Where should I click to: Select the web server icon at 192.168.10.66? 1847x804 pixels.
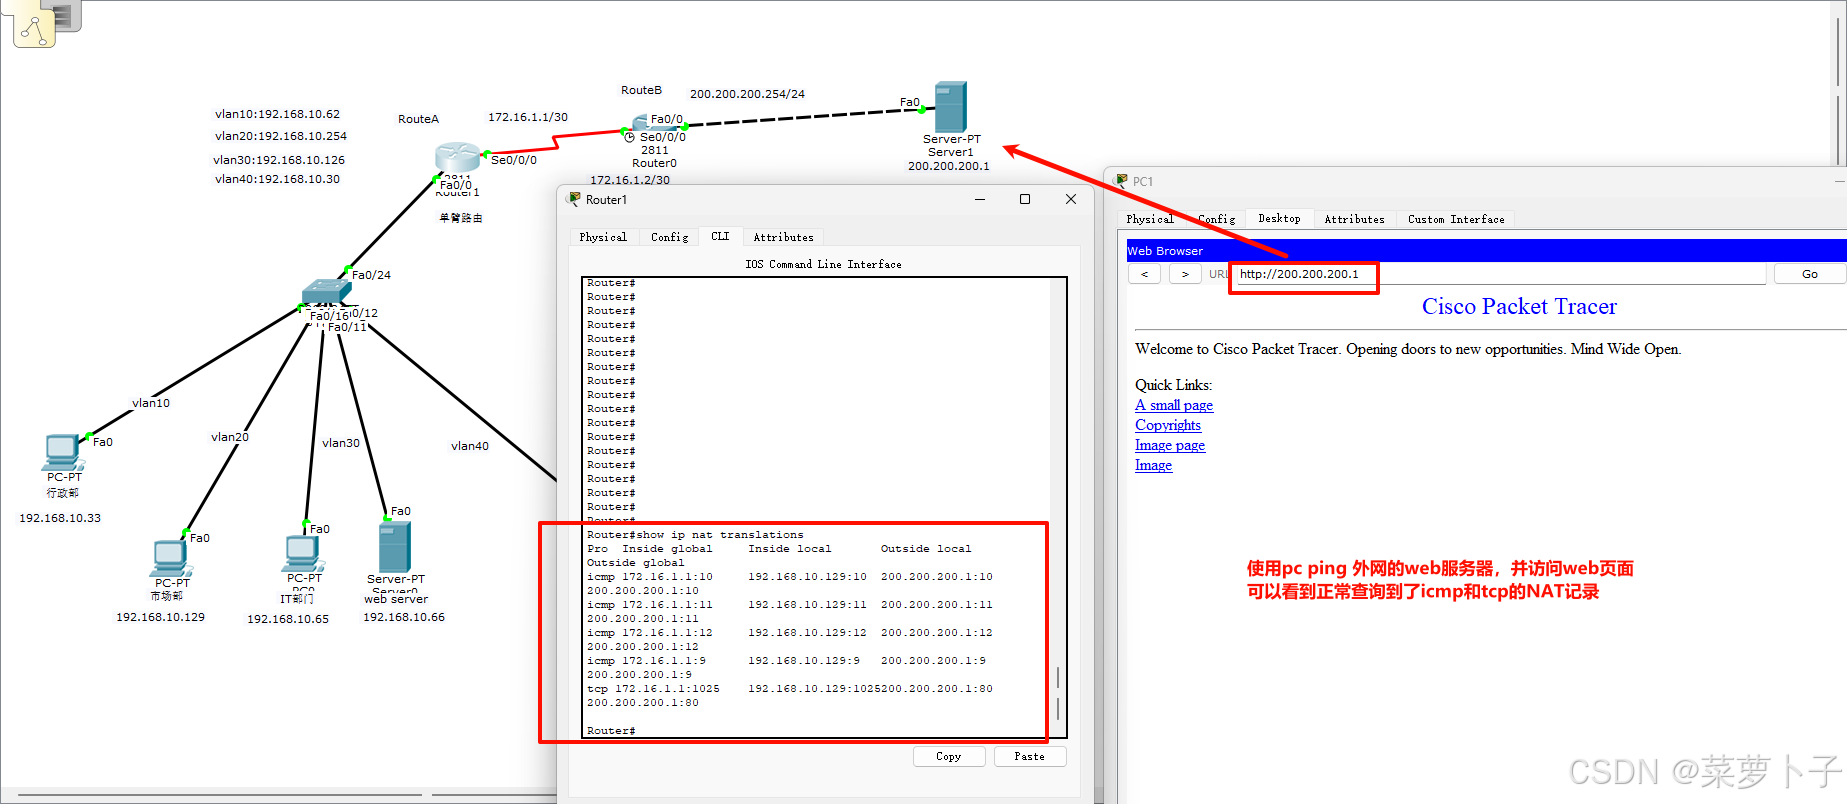395,547
